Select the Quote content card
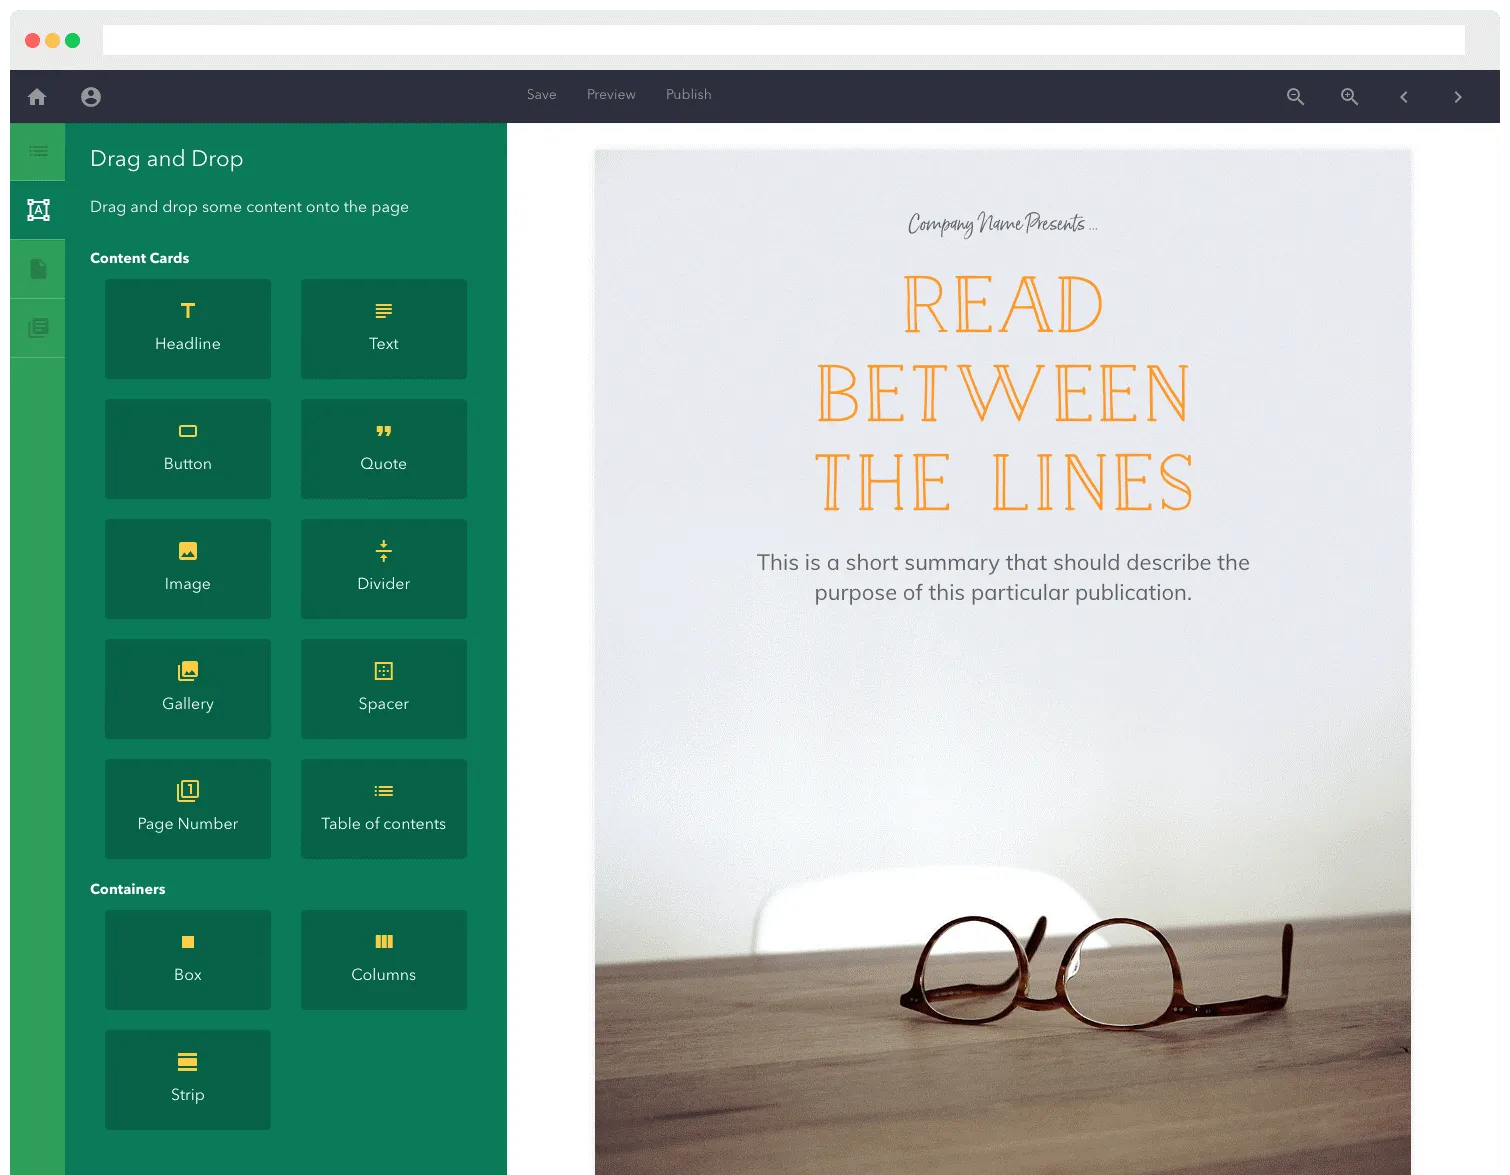Screen dimensions: 1510x1175 pos(384,449)
